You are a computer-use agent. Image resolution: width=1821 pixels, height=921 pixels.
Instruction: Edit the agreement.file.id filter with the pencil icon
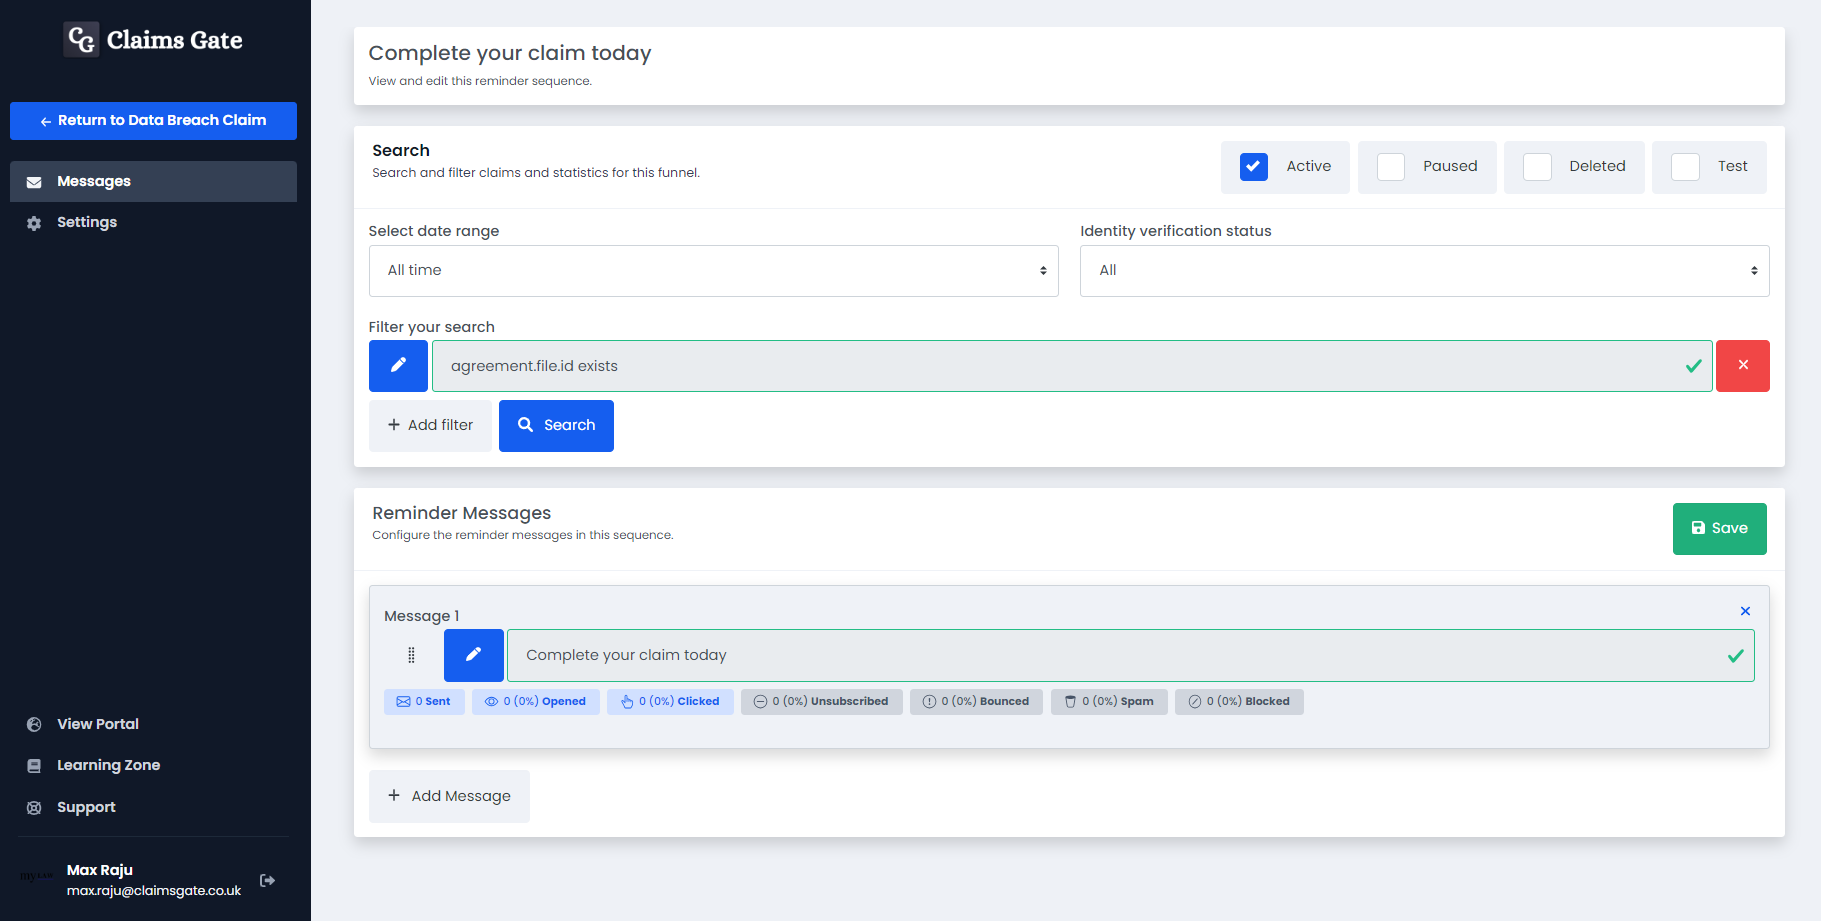398,366
